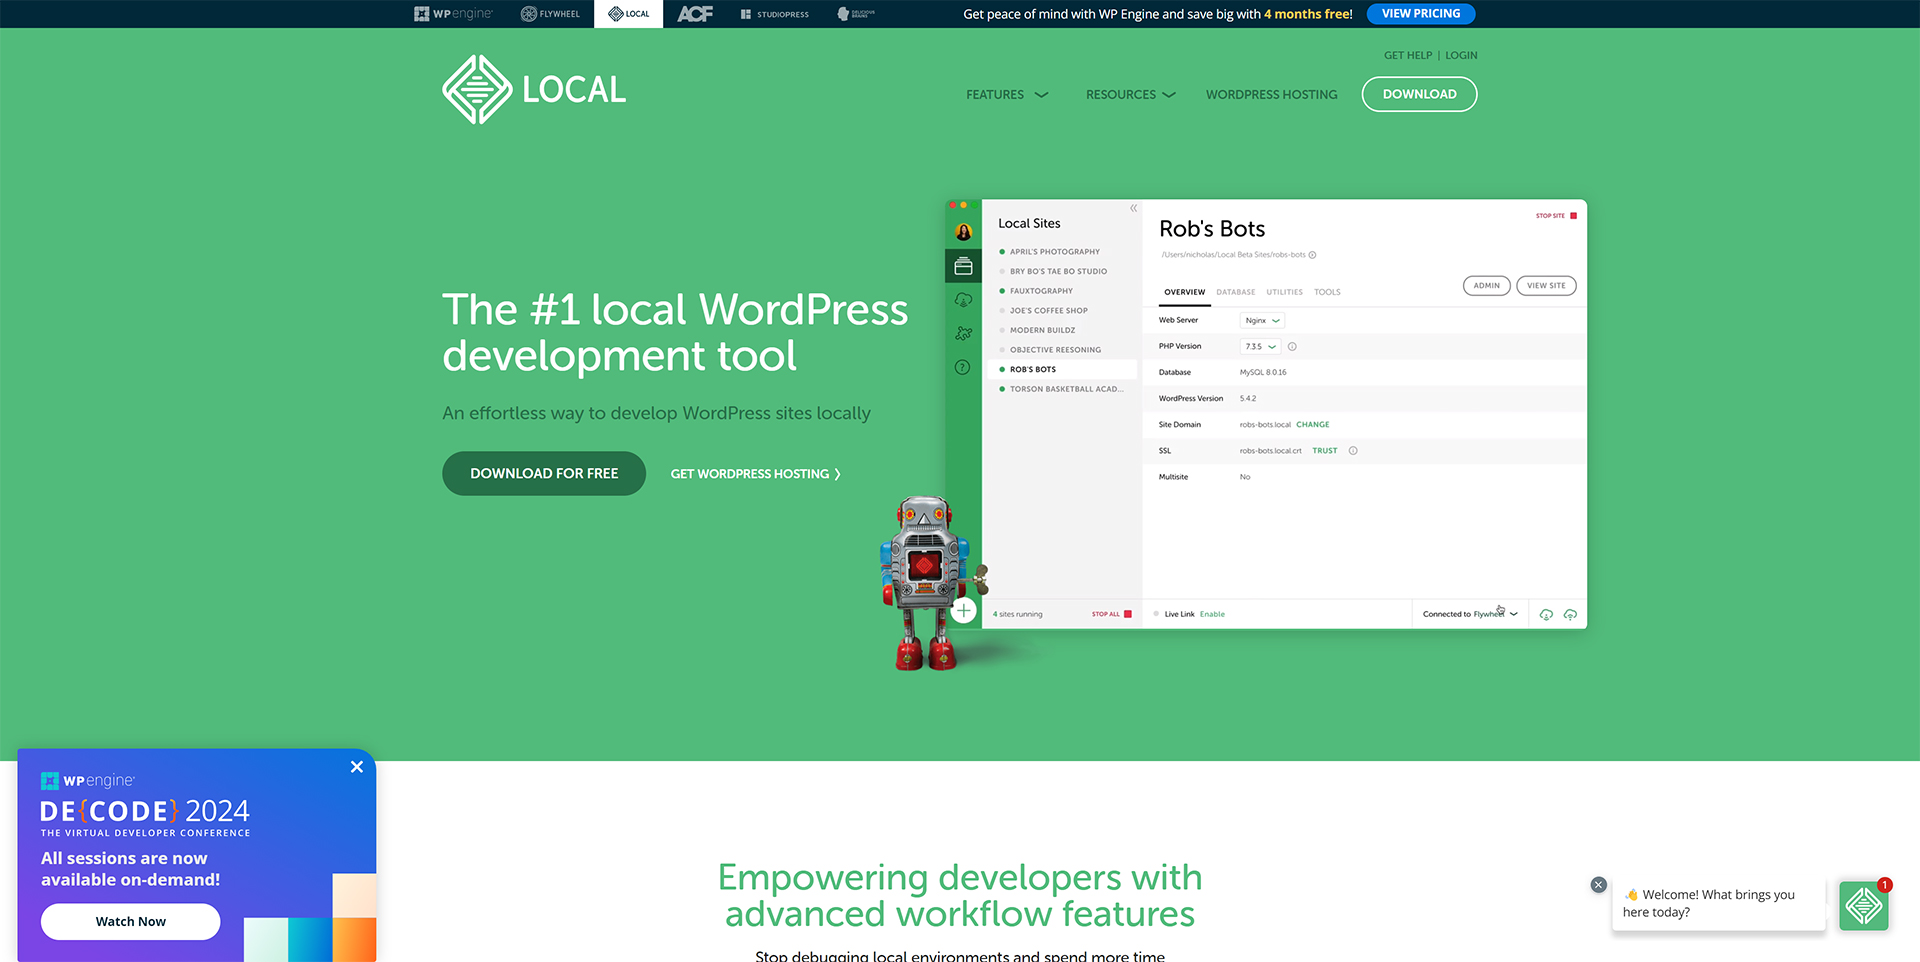1920x962 pixels.
Task: Click the SSL info icon
Action: [1353, 450]
